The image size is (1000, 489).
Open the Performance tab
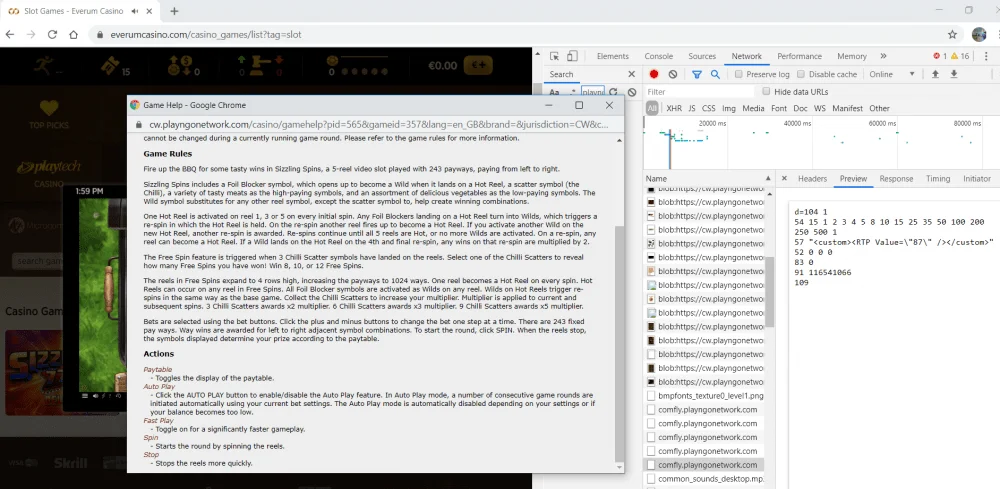799,56
